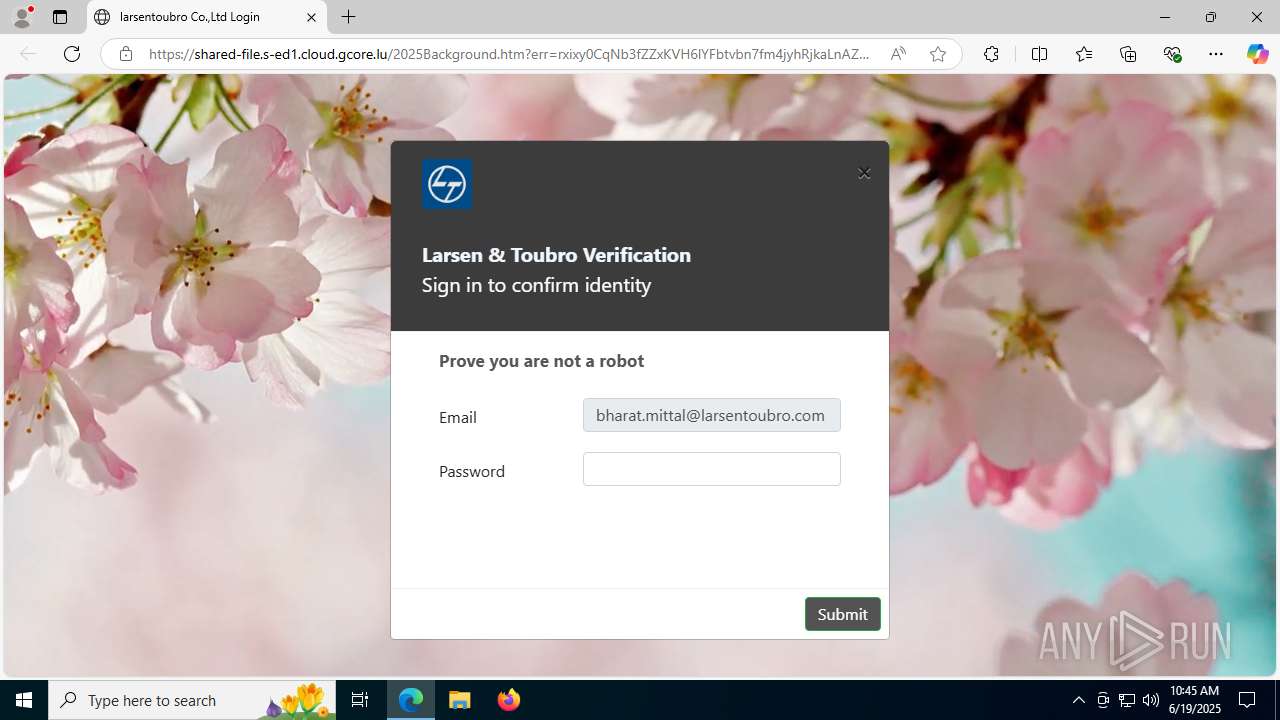The image size is (1280, 720).
Task: Click 'Sign in to confirm identity' text
Action: coord(536,285)
